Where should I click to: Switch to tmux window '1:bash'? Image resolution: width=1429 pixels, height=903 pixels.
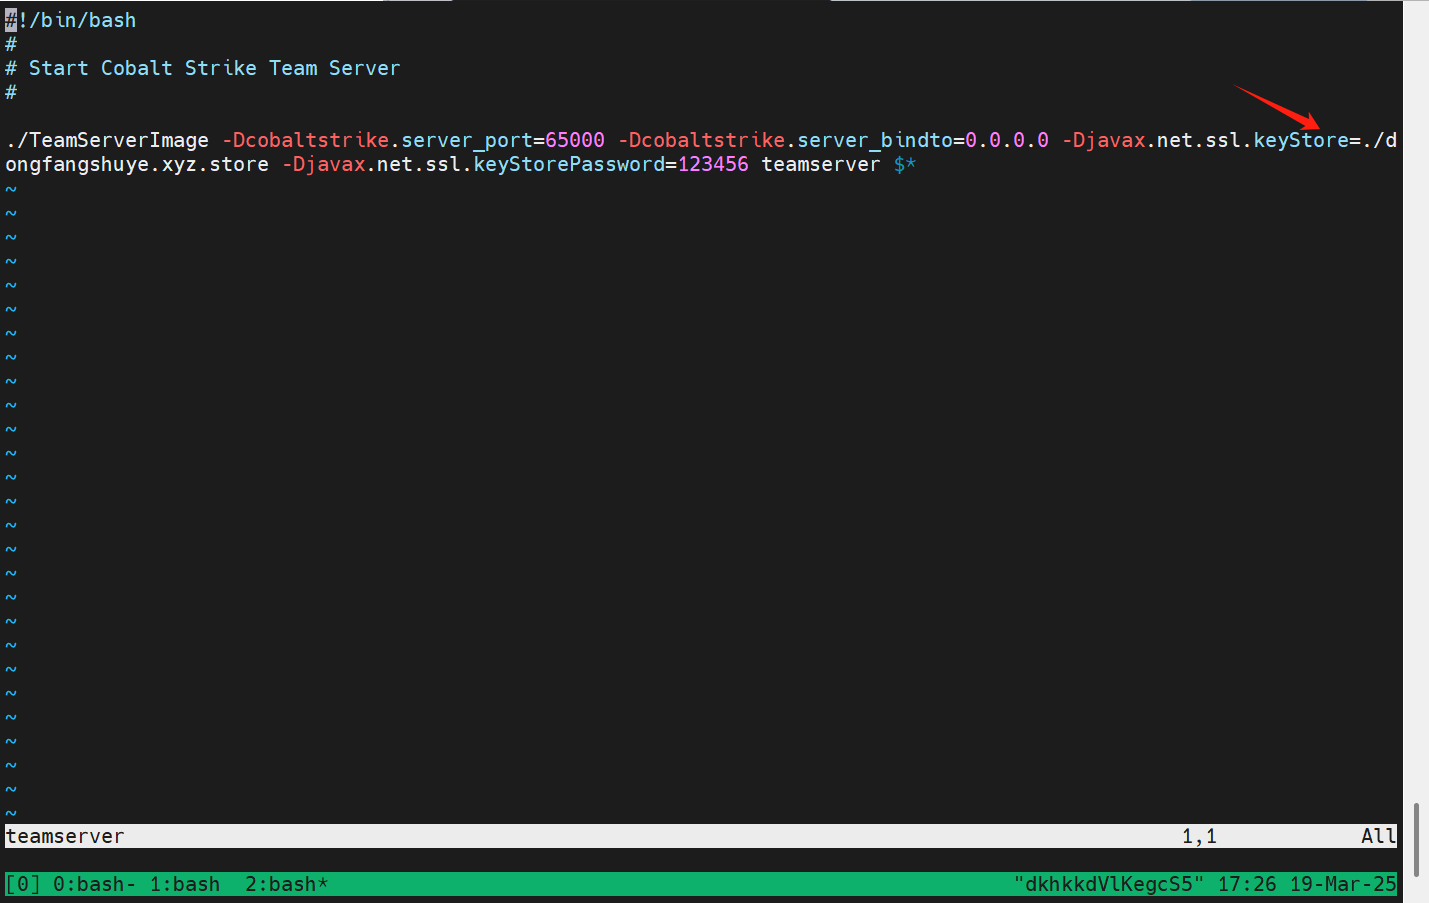pos(185,884)
